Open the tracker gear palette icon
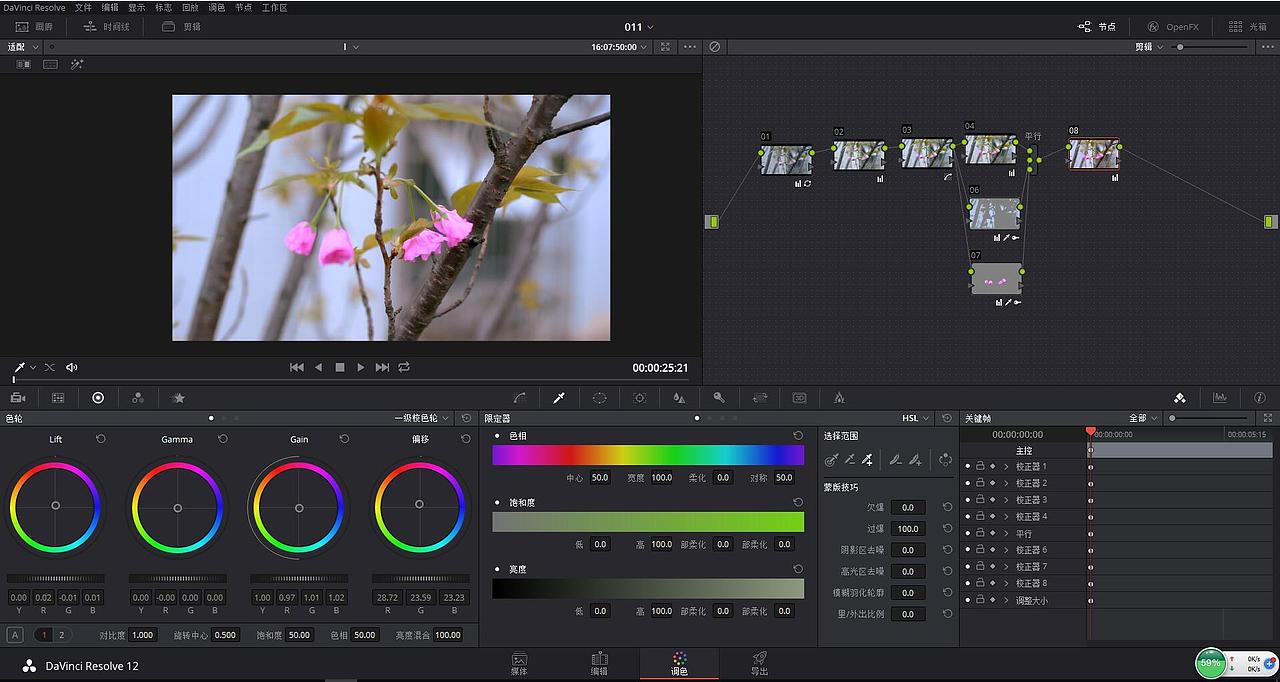The image size is (1280, 682). pyautogui.click(x=638, y=397)
